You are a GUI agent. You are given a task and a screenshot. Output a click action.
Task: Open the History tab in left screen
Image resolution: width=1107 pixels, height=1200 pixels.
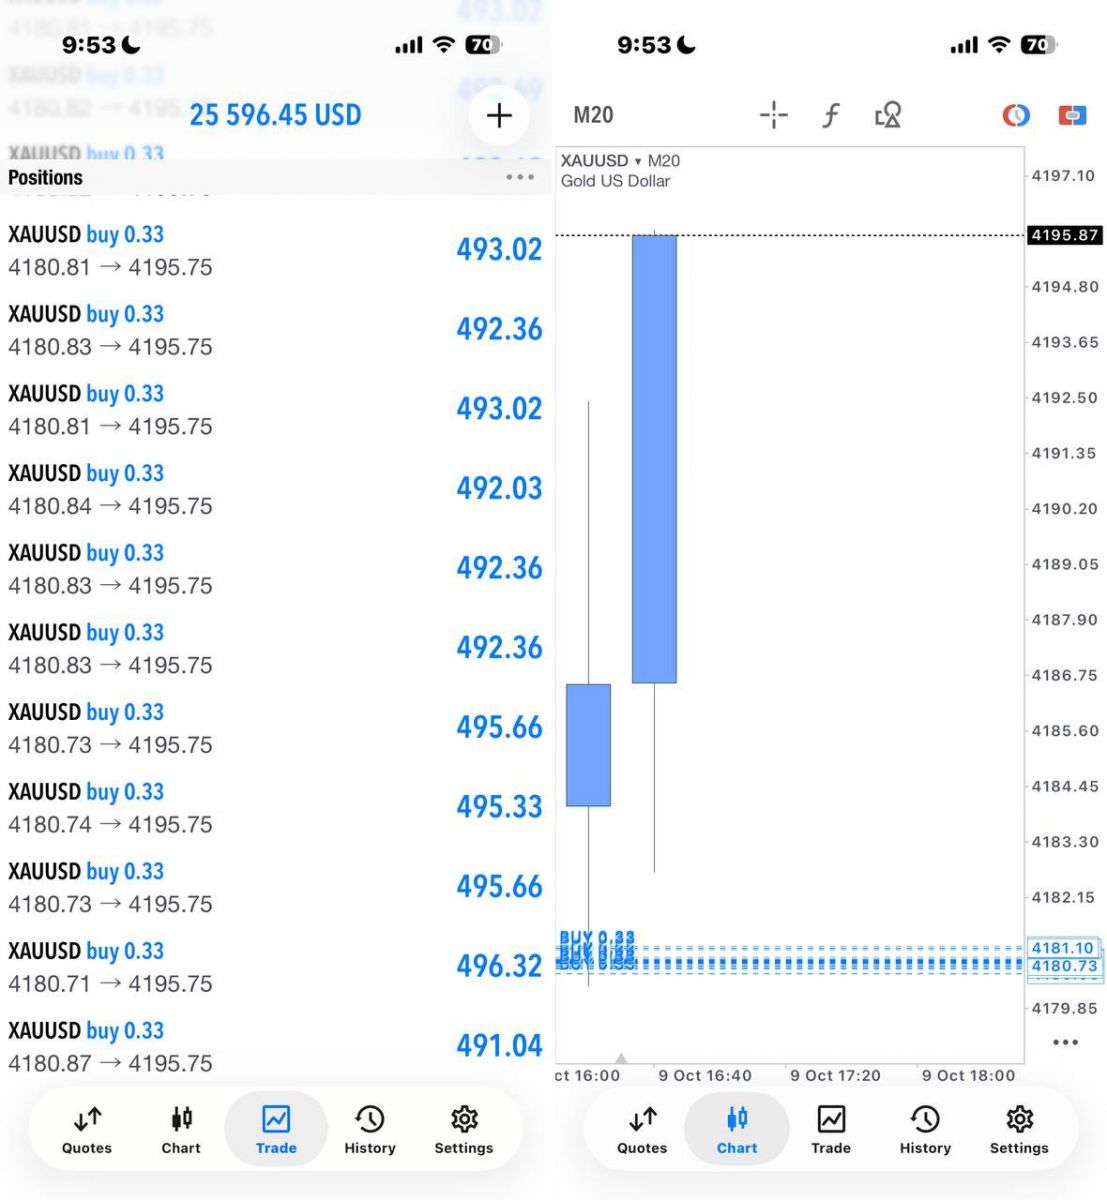pos(370,1130)
